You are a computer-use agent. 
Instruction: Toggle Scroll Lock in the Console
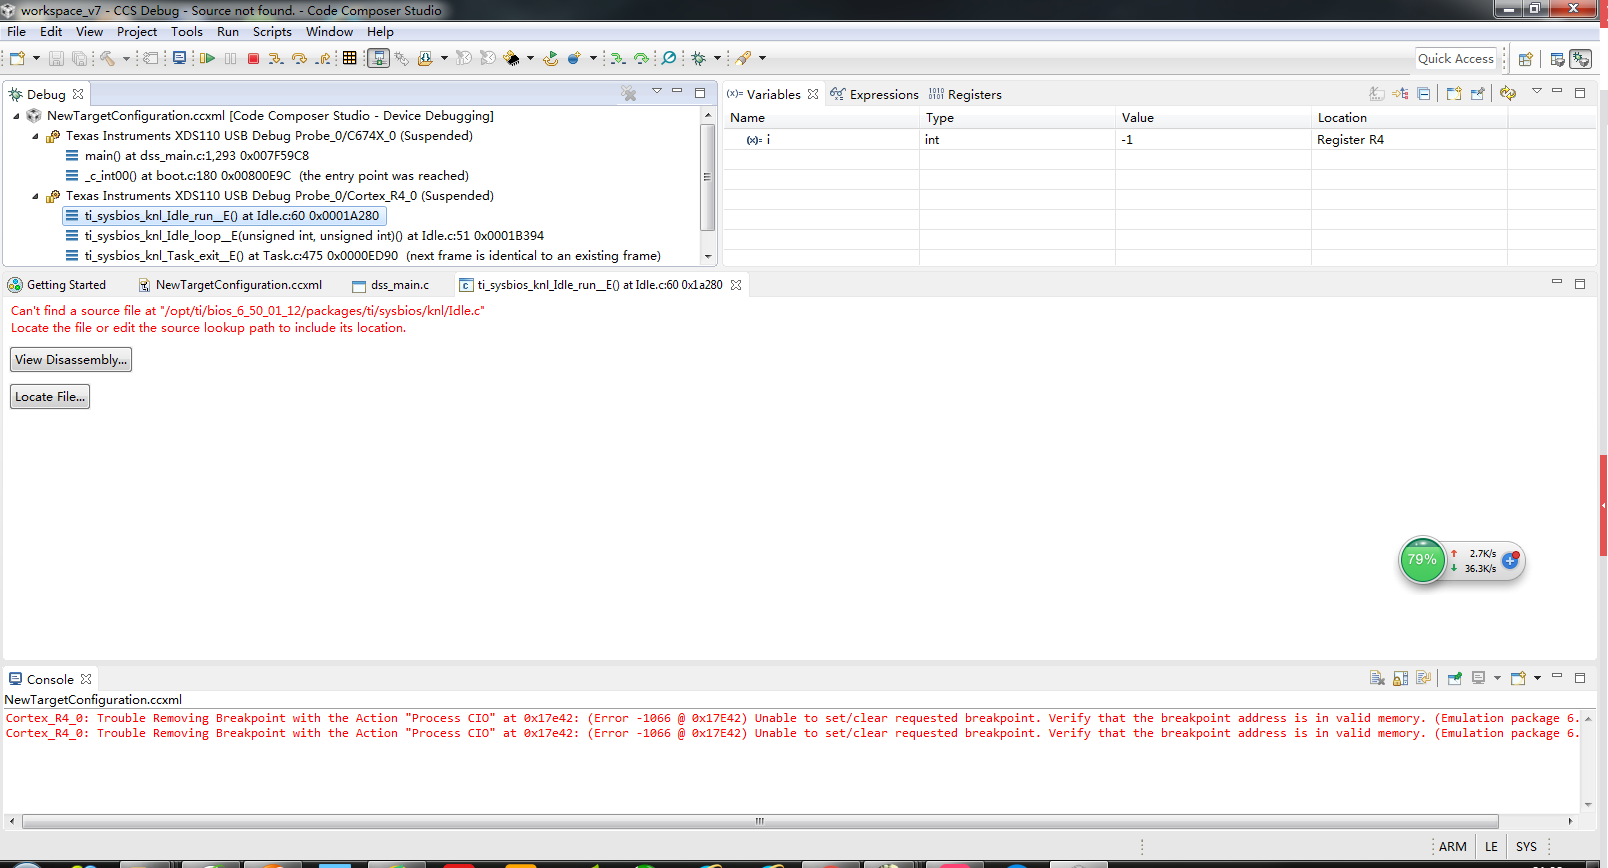coord(1401,678)
